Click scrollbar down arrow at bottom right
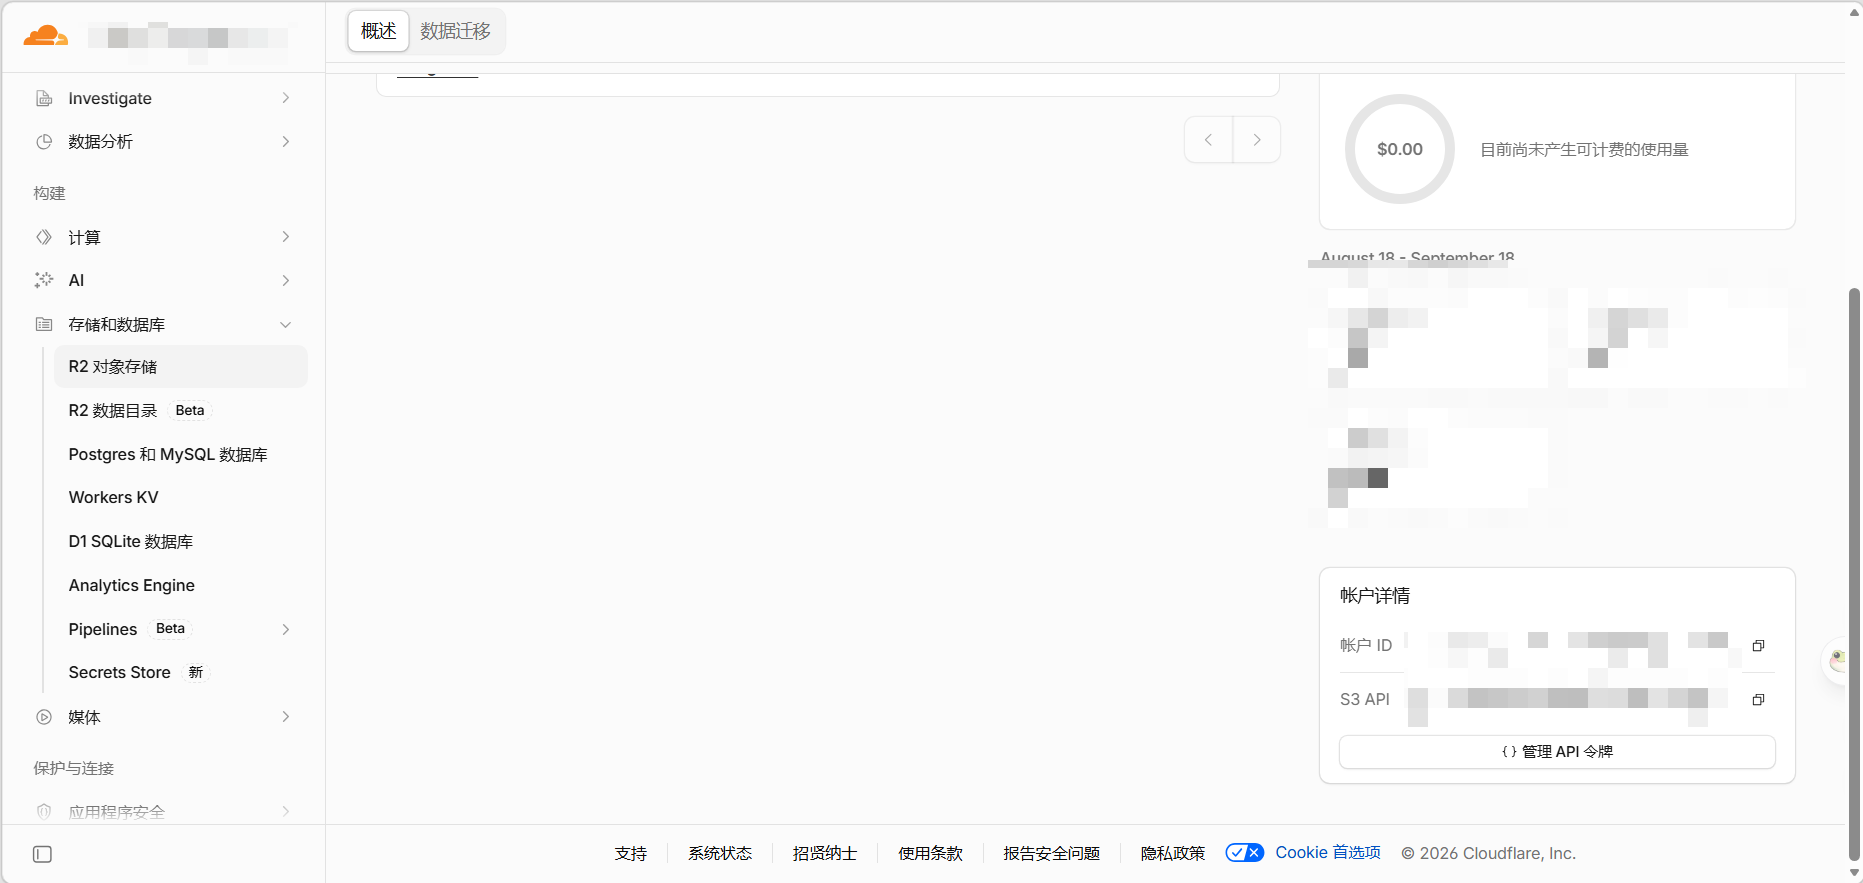This screenshot has height=883, width=1863. pyautogui.click(x=1855, y=873)
